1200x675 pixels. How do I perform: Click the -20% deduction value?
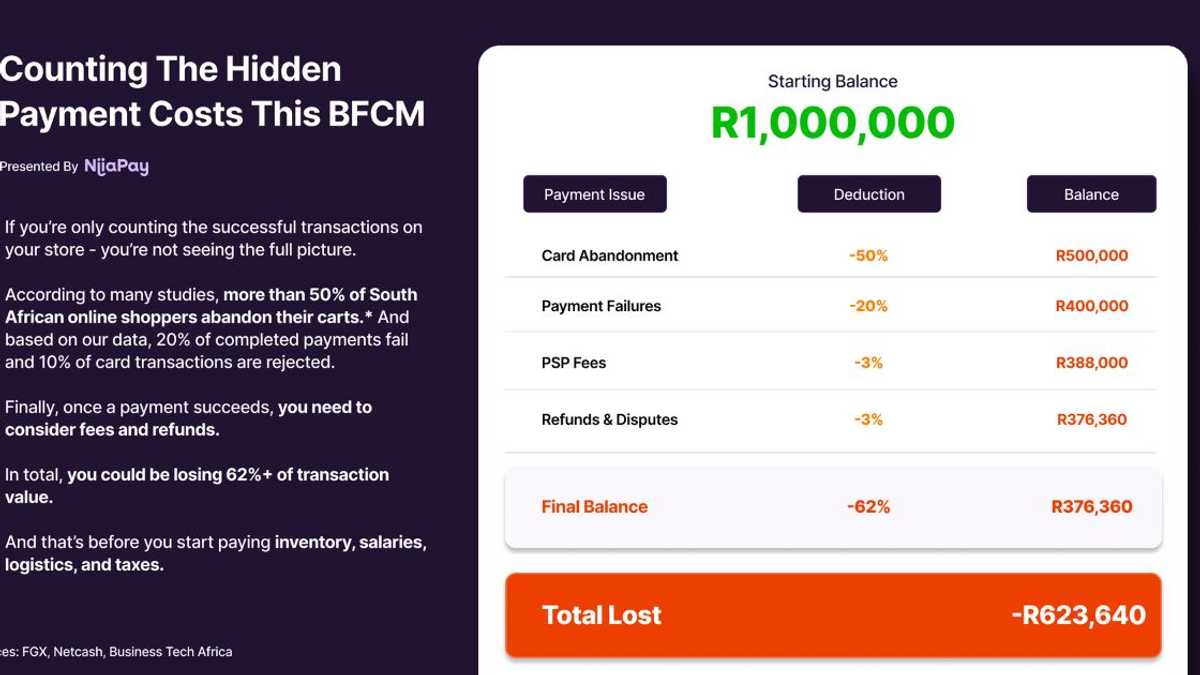click(868, 306)
